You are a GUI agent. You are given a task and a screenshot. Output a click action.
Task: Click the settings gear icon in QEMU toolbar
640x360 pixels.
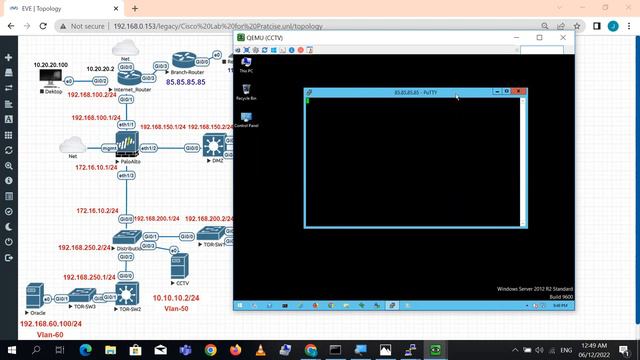(x=256, y=50)
